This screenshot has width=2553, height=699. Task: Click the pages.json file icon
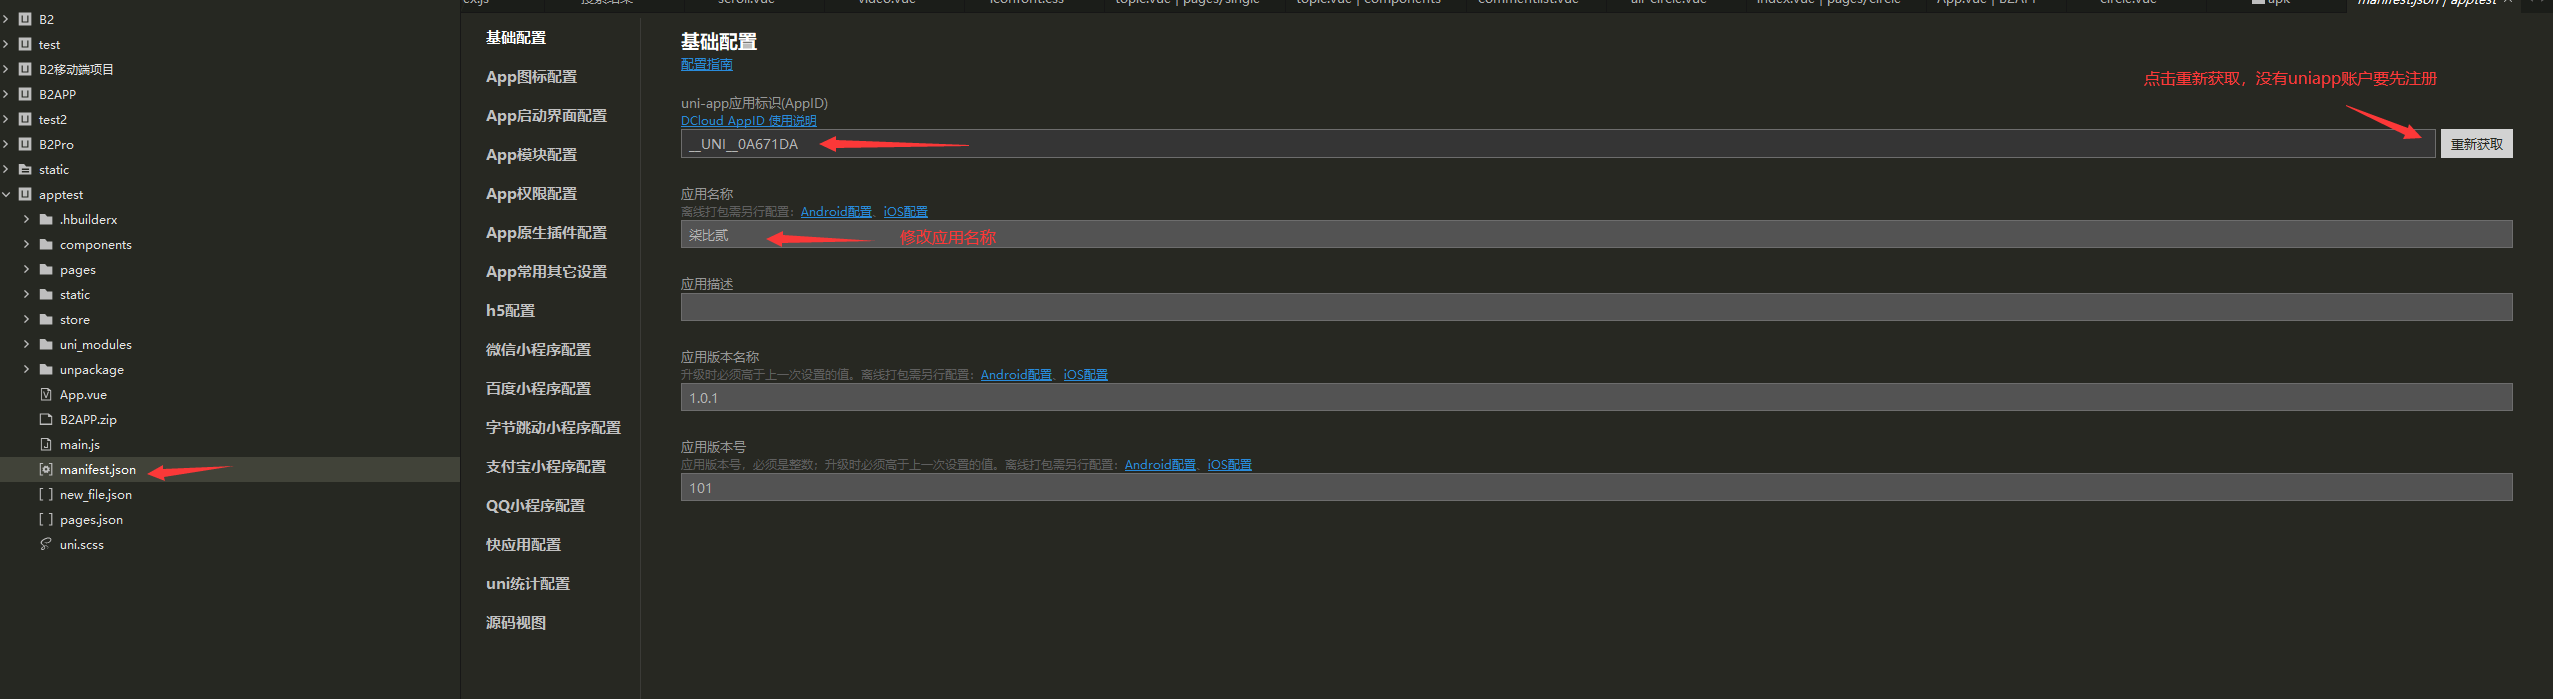click(x=46, y=520)
